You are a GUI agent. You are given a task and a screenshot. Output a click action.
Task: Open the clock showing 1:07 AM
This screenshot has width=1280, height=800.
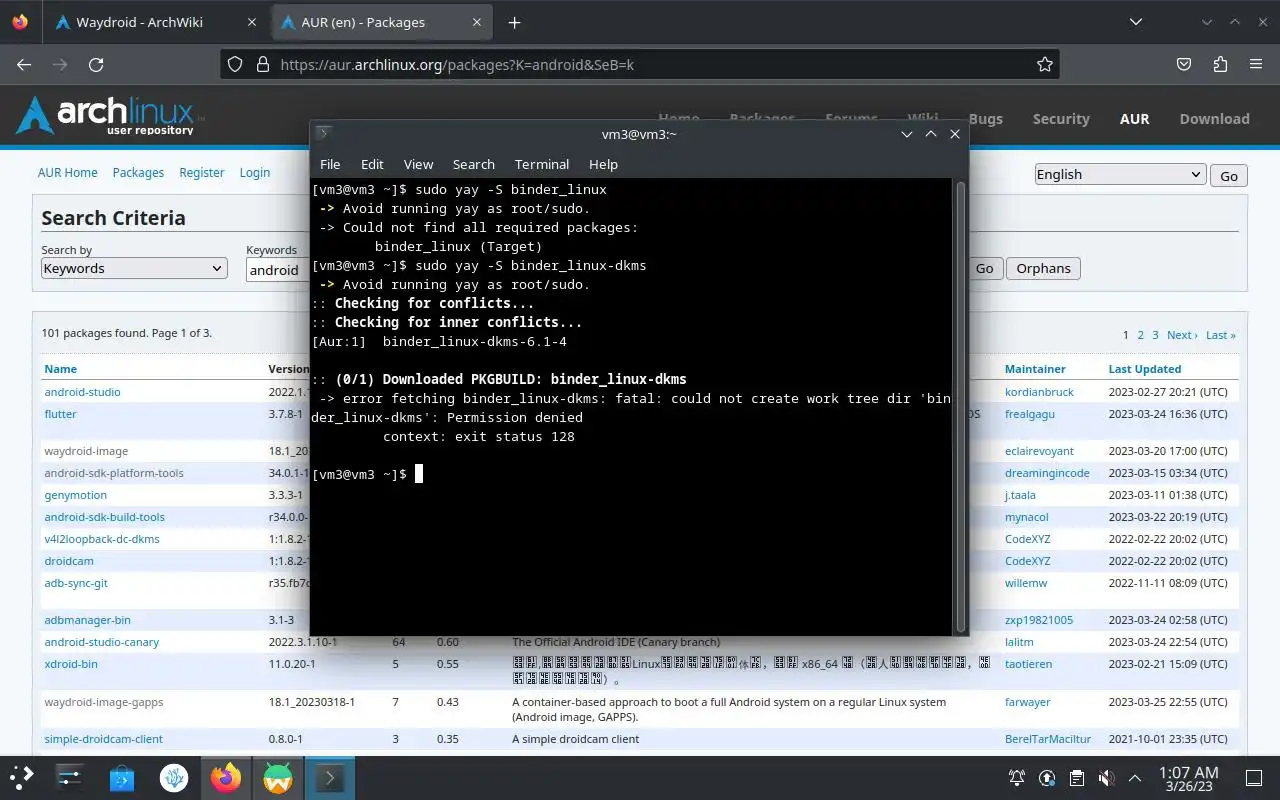(x=1188, y=777)
